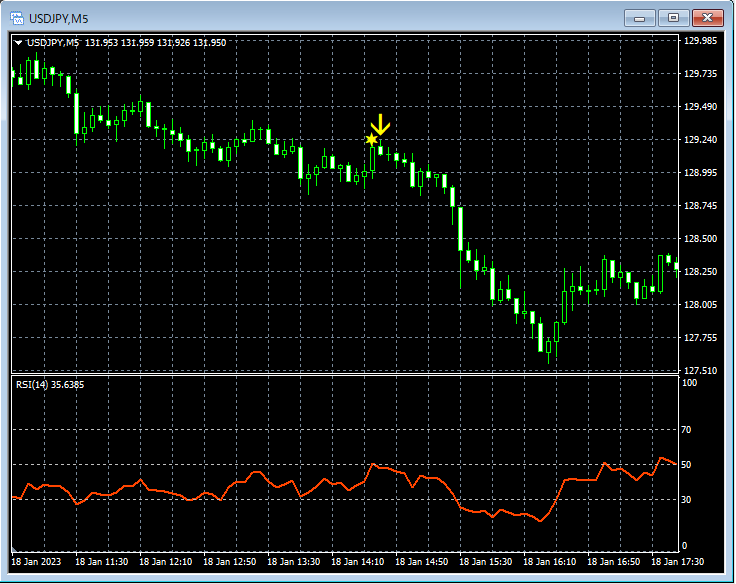Click the 128.995 price scale label
The width and height of the screenshot is (736, 584).
[700, 173]
